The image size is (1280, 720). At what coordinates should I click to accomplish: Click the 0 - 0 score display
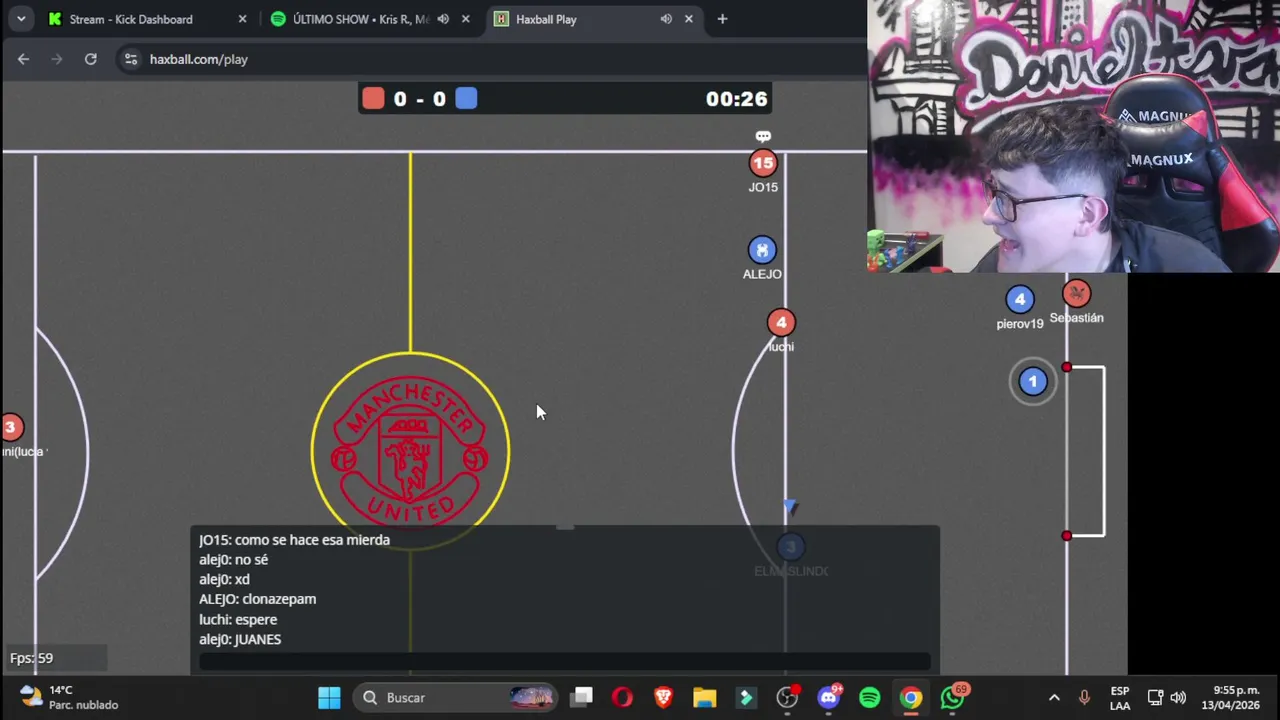point(419,98)
